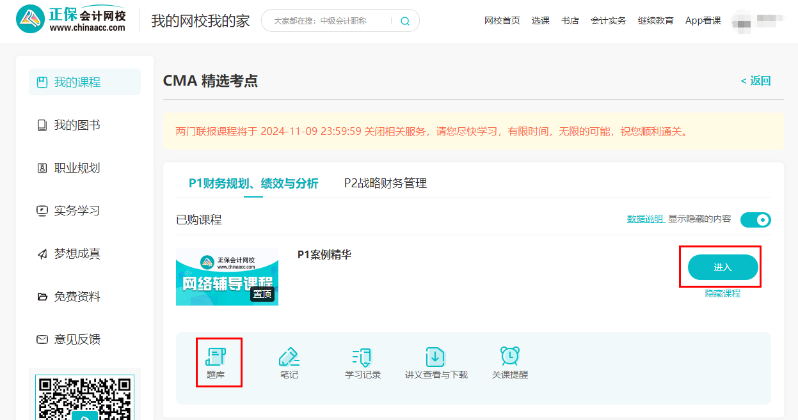Image resolution: width=798 pixels, height=420 pixels.
Task: Select the P1财务规划、绩效与分析 tab
Action: tap(253, 183)
